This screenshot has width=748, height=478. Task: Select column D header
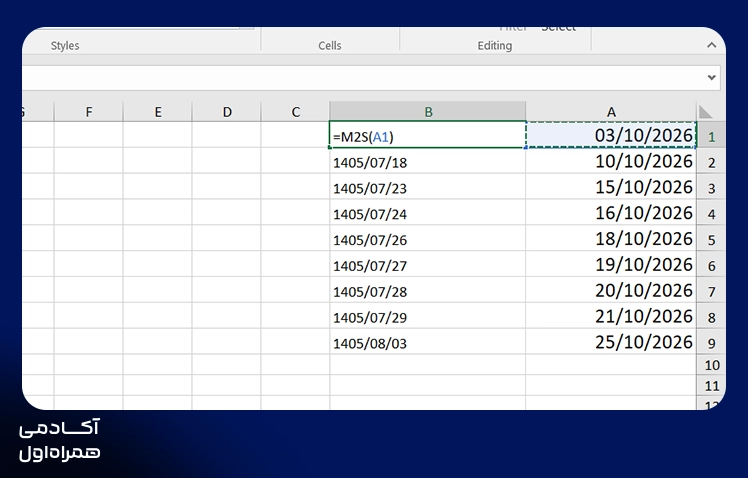(227, 112)
